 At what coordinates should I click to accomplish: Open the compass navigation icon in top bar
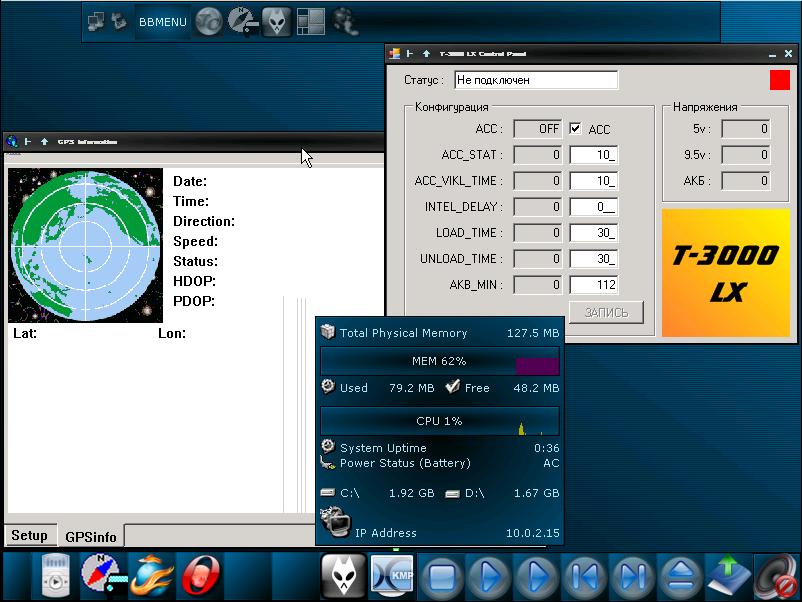click(x=242, y=22)
